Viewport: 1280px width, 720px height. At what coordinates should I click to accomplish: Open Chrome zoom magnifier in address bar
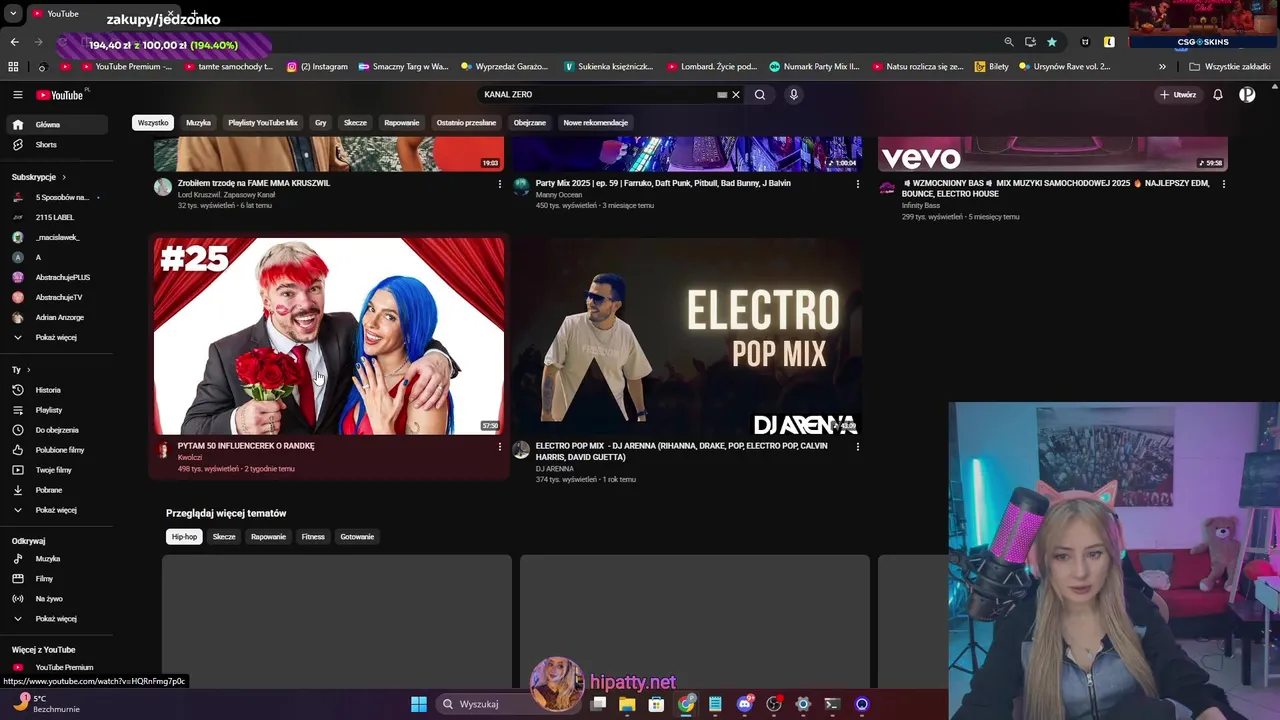click(1009, 42)
